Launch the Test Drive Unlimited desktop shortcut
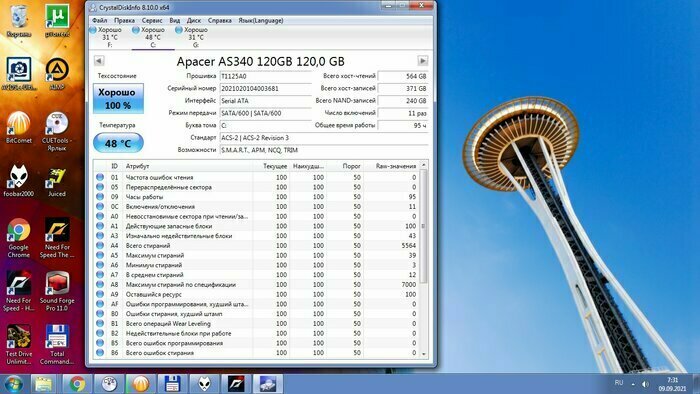The width and height of the screenshot is (700, 394). 19,344
